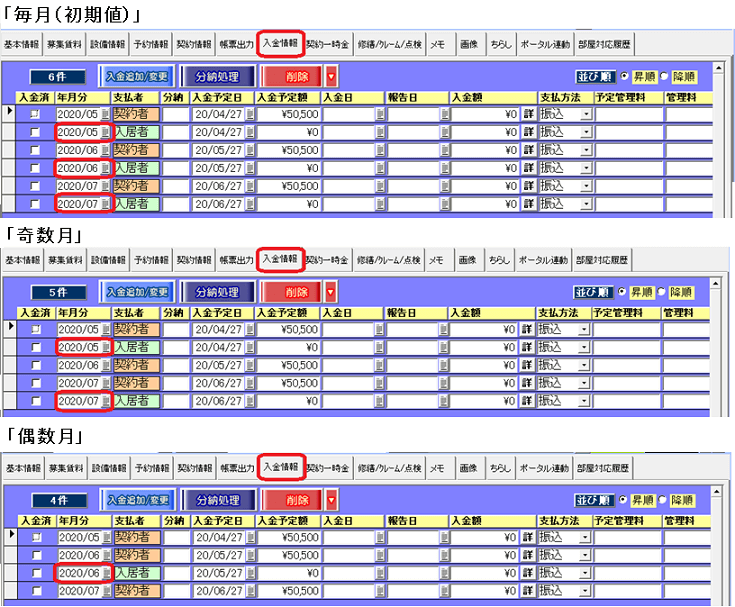Click icon beside 年月分 2020/07 入居者 row in 毎月 panel
This screenshot has width=735, height=607.
pos(106,204)
